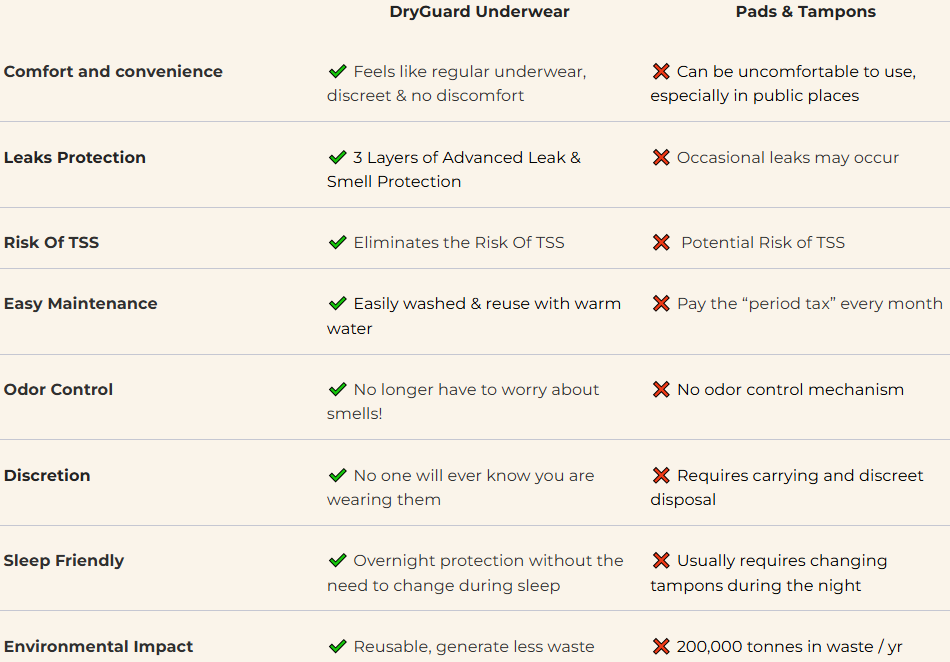The image size is (950, 662).
Task: Click red X next to Requires carrying text
Action: [x=661, y=475]
